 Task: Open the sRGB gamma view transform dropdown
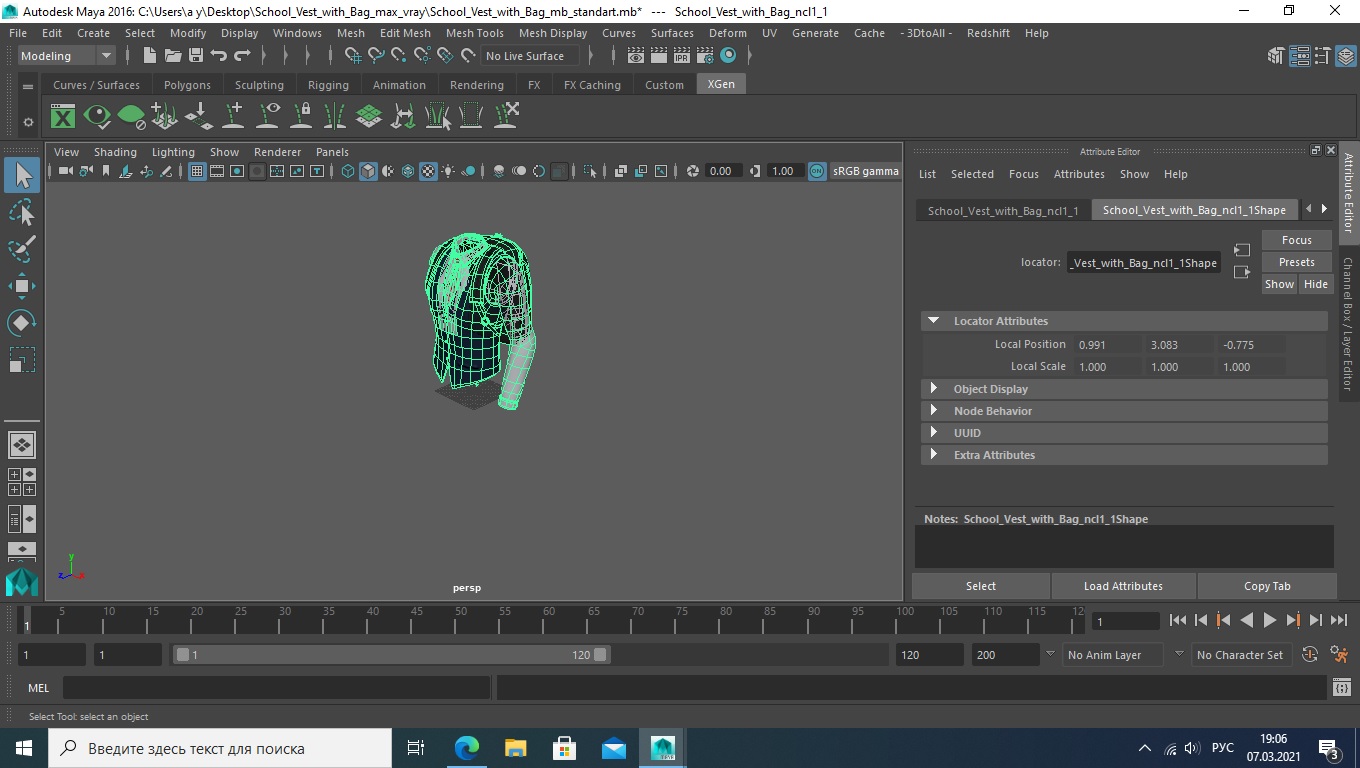click(866, 171)
